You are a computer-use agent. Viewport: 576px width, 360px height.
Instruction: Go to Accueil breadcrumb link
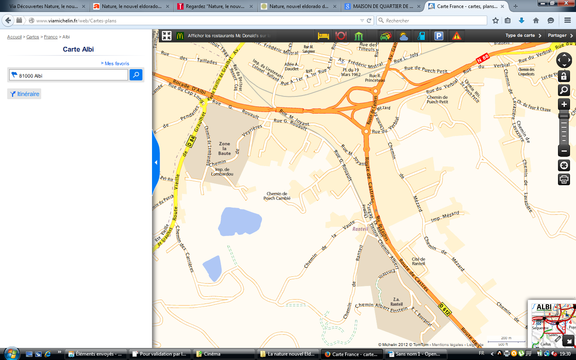tap(14, 37)
